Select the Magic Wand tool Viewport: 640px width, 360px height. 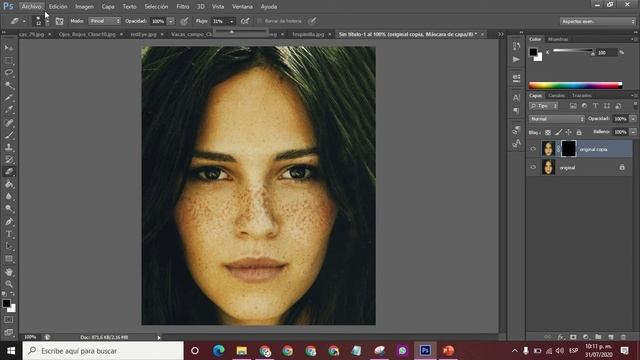9,85
